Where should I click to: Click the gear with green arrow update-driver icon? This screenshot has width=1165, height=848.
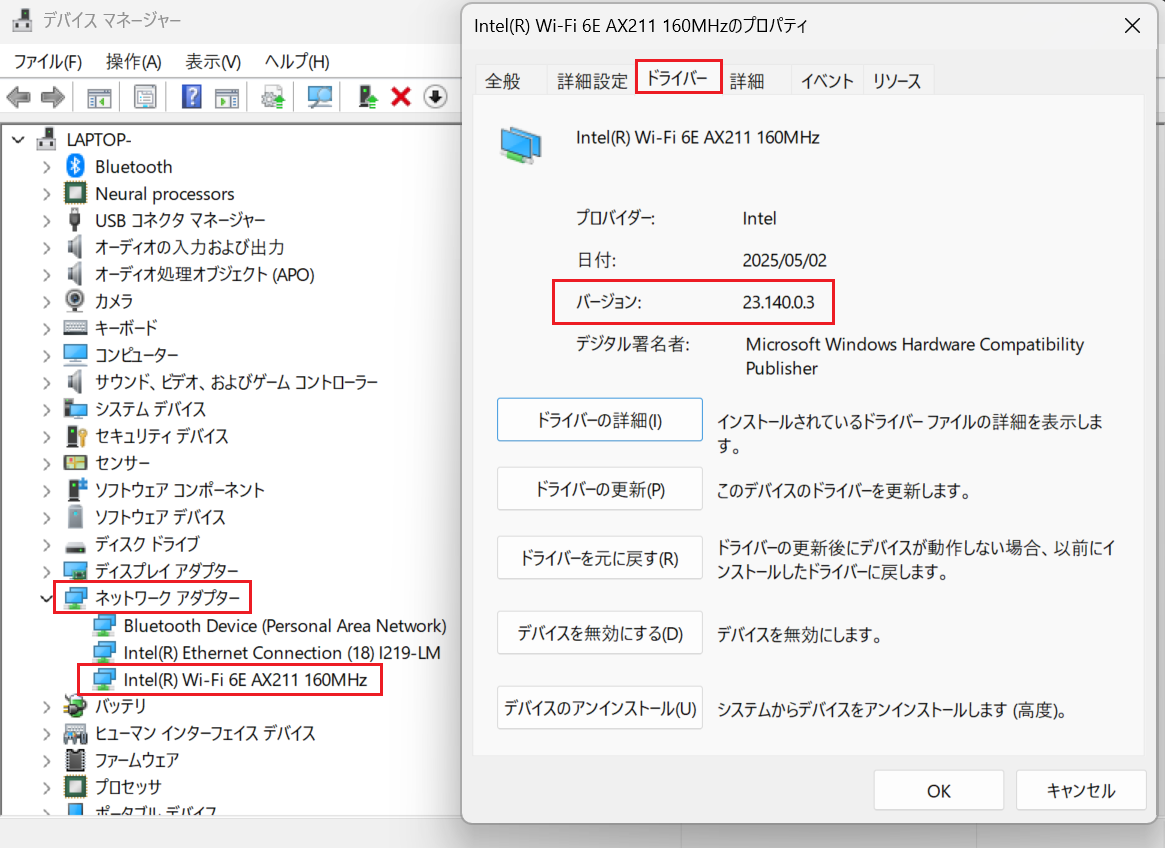tap(273, 97)
